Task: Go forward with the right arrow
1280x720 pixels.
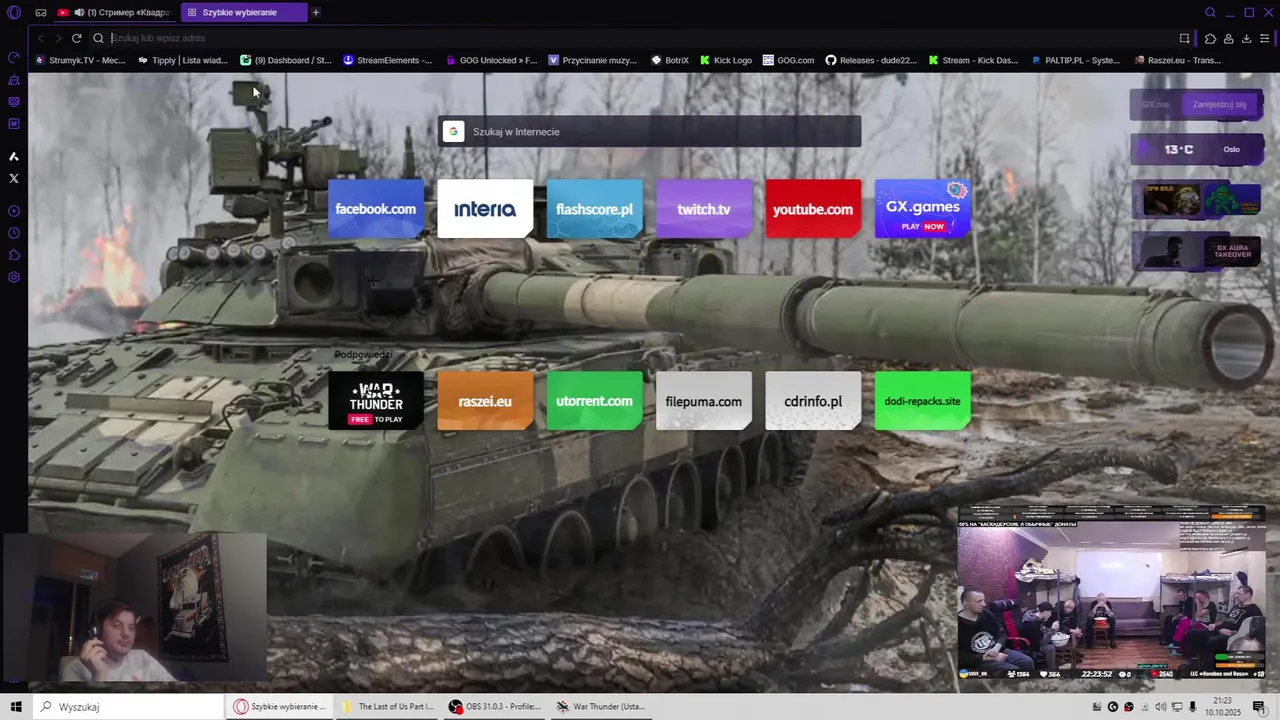Action: click(x=58, y=38)
